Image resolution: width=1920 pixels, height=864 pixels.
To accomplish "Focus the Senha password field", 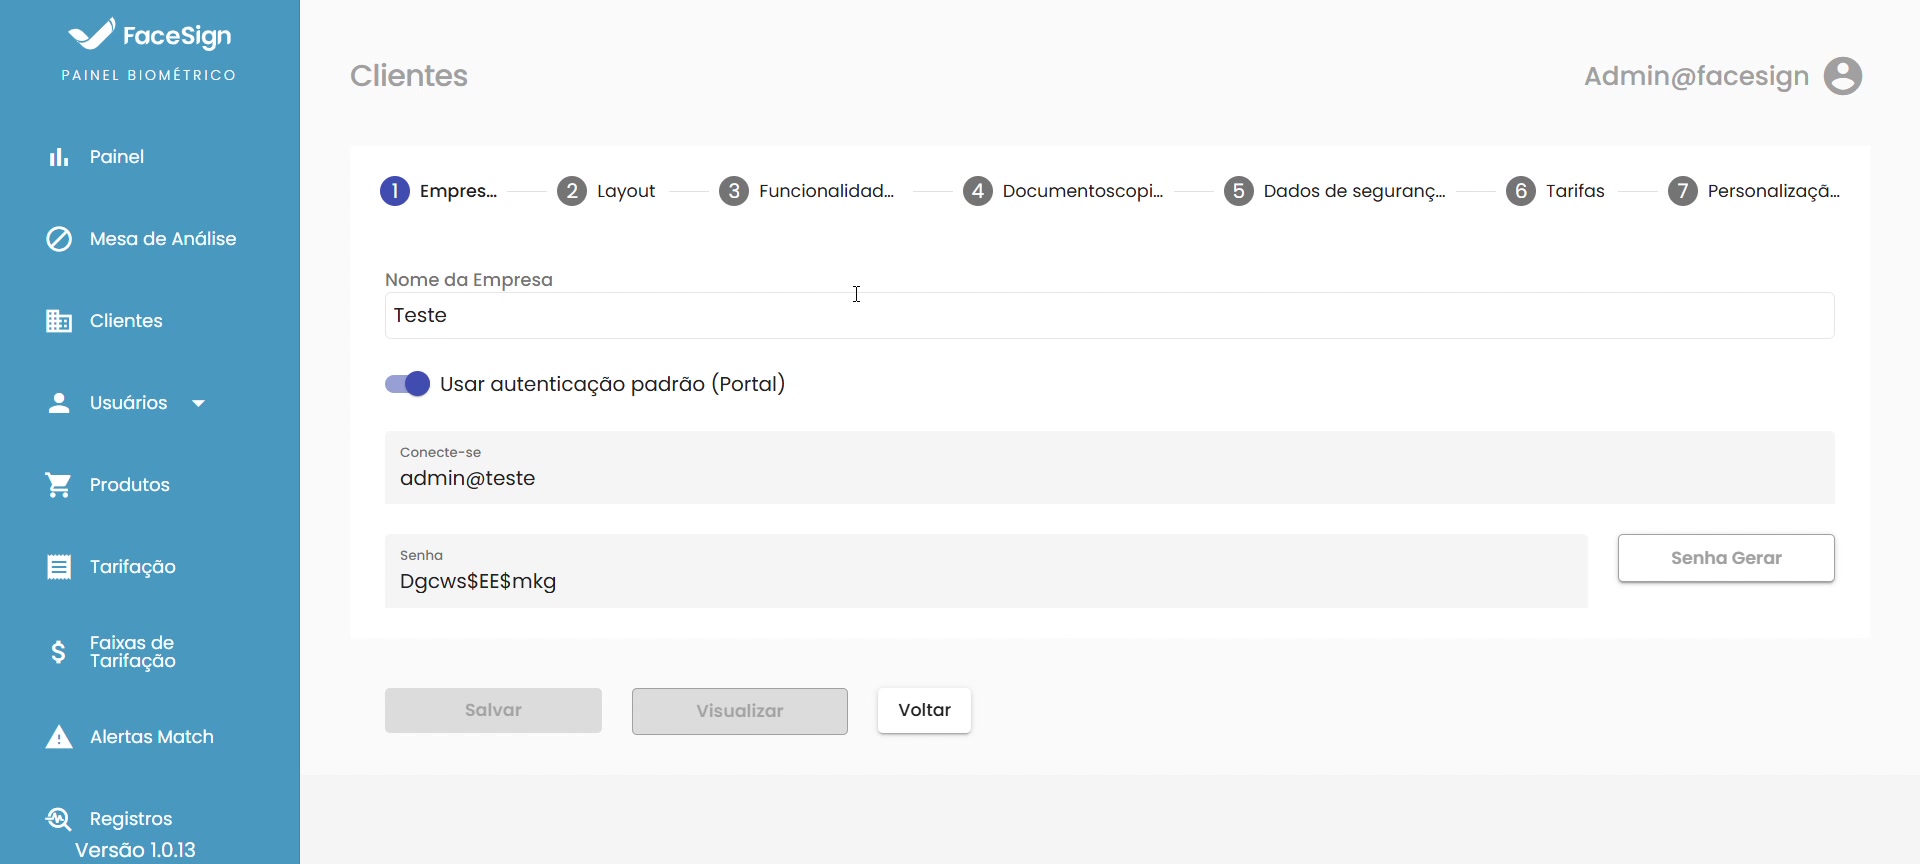I will coord(985,581).
